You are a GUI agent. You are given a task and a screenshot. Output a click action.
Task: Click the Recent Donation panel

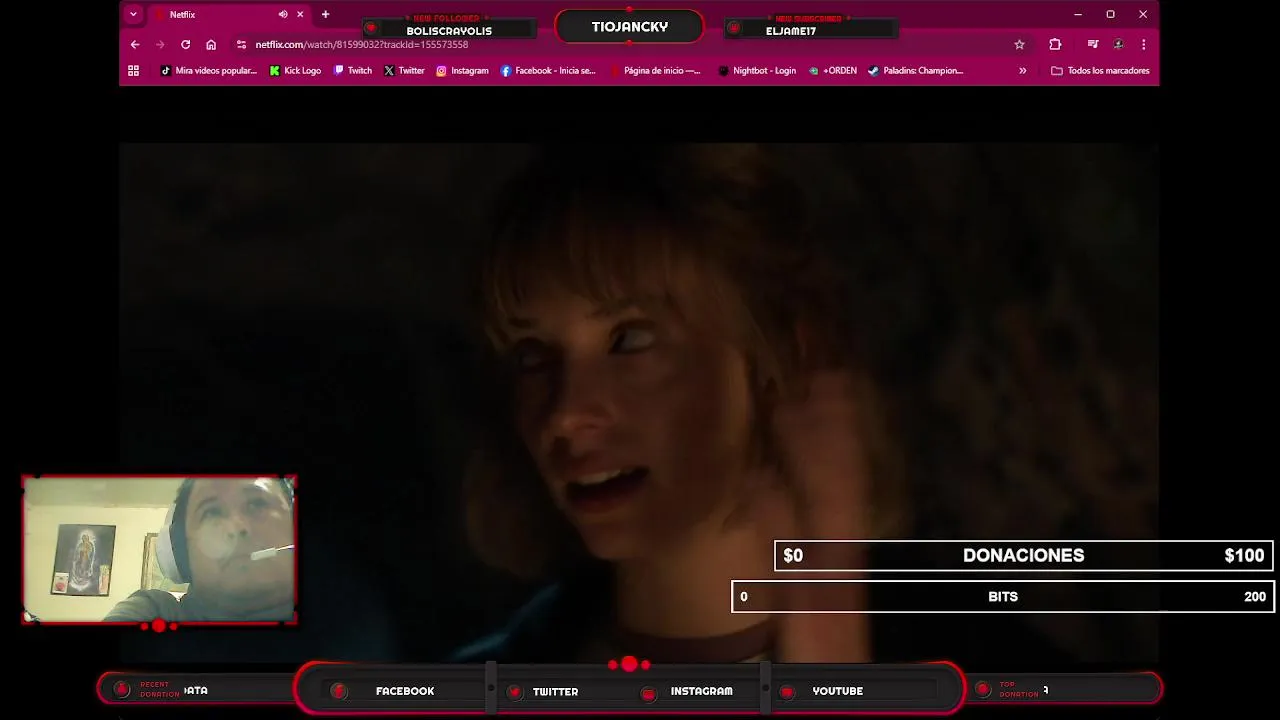(196, 689)
